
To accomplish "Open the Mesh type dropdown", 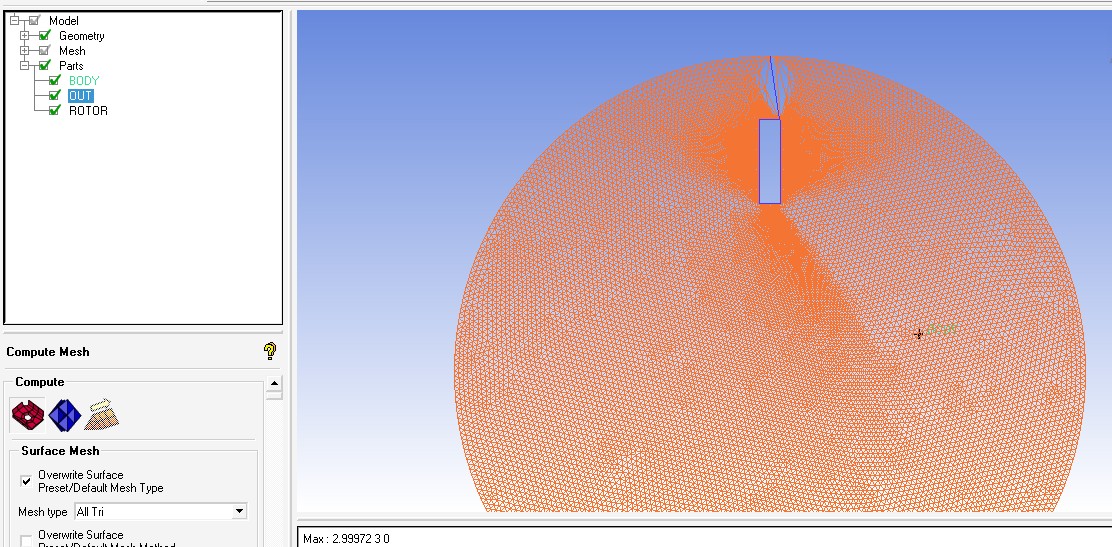I will 238,511.
